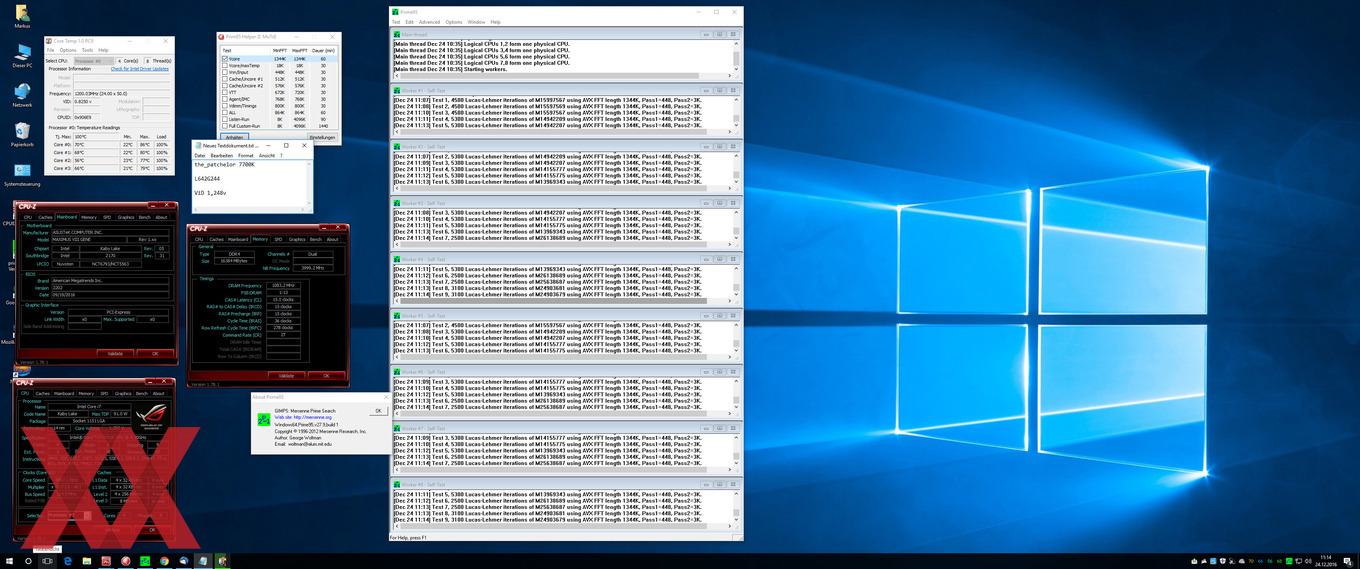1360x569 pixels.
Task: Check the Vdimm/Timings test checkbox
Action: pos(224,106)
